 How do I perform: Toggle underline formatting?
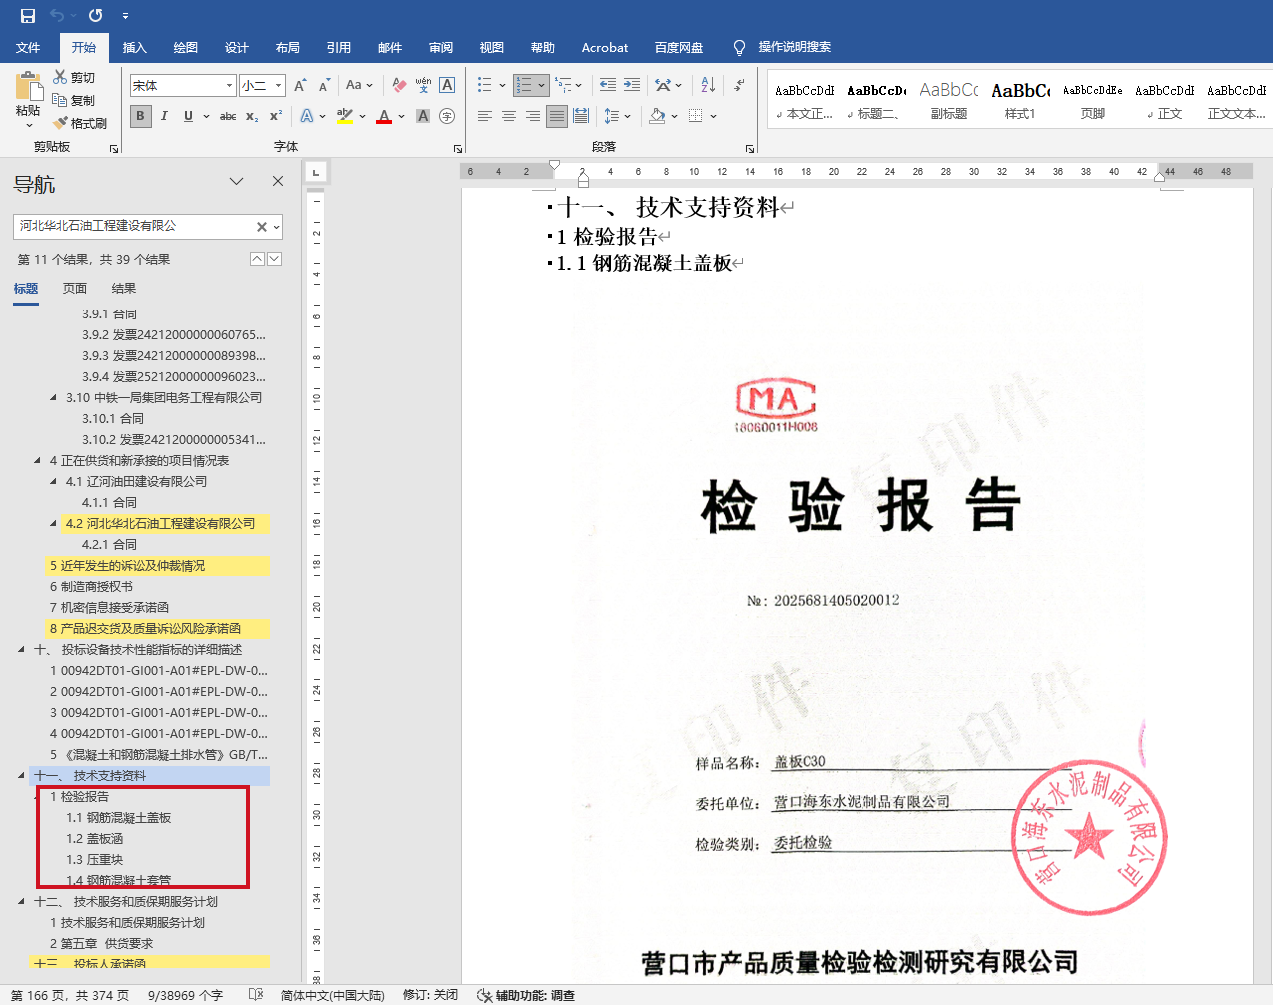click(188, 116)
